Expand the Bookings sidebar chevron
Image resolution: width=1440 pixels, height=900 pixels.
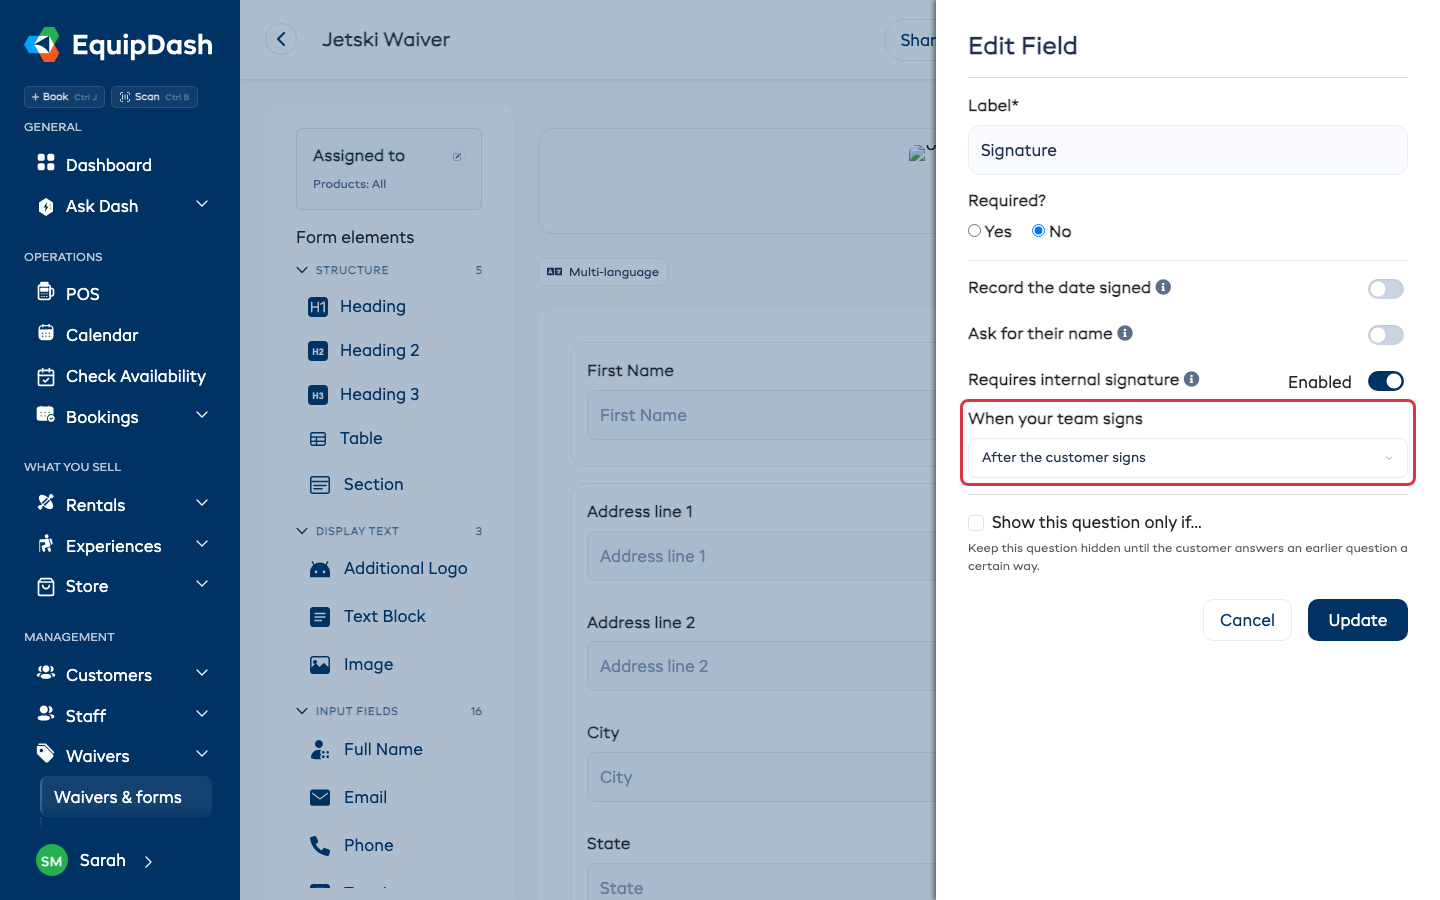202,415
